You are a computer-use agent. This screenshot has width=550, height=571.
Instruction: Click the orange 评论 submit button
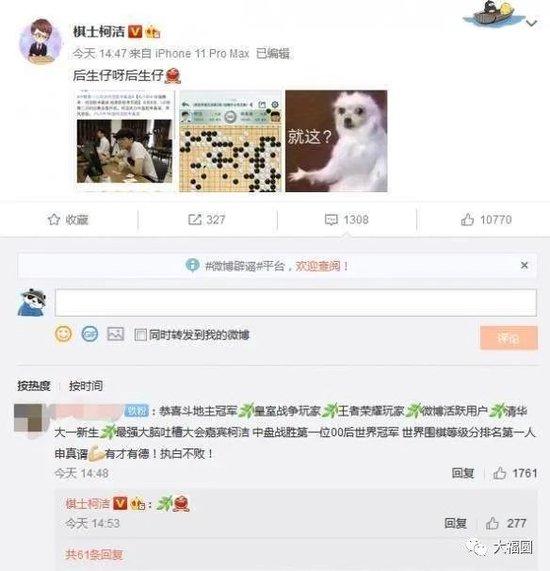(509, 338)
